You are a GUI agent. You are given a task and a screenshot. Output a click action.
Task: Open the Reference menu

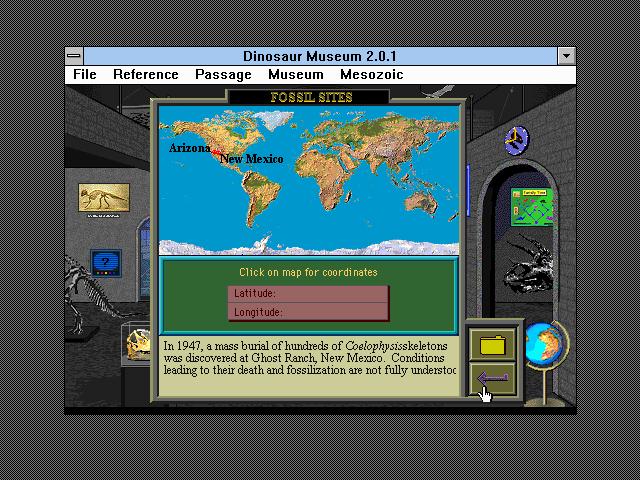(x=146, y=74)
